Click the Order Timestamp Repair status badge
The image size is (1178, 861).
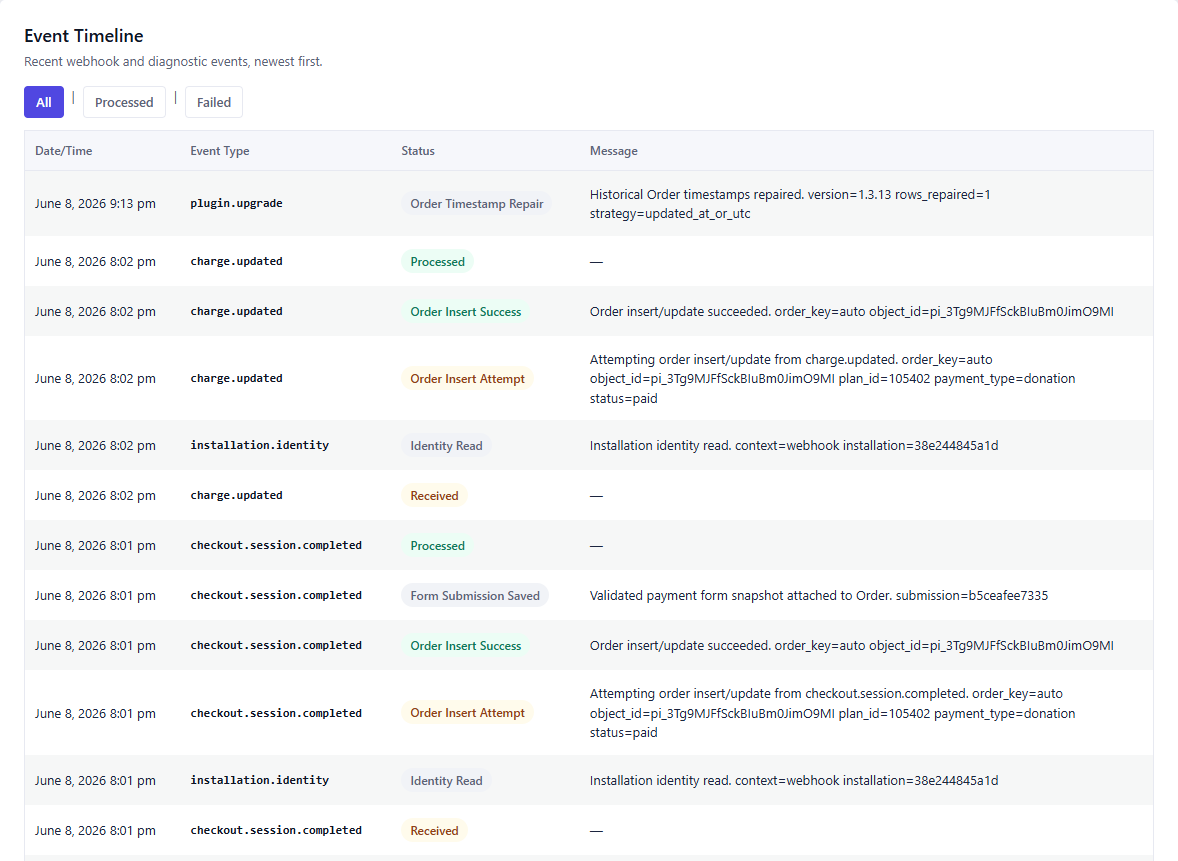click(476, 204)
